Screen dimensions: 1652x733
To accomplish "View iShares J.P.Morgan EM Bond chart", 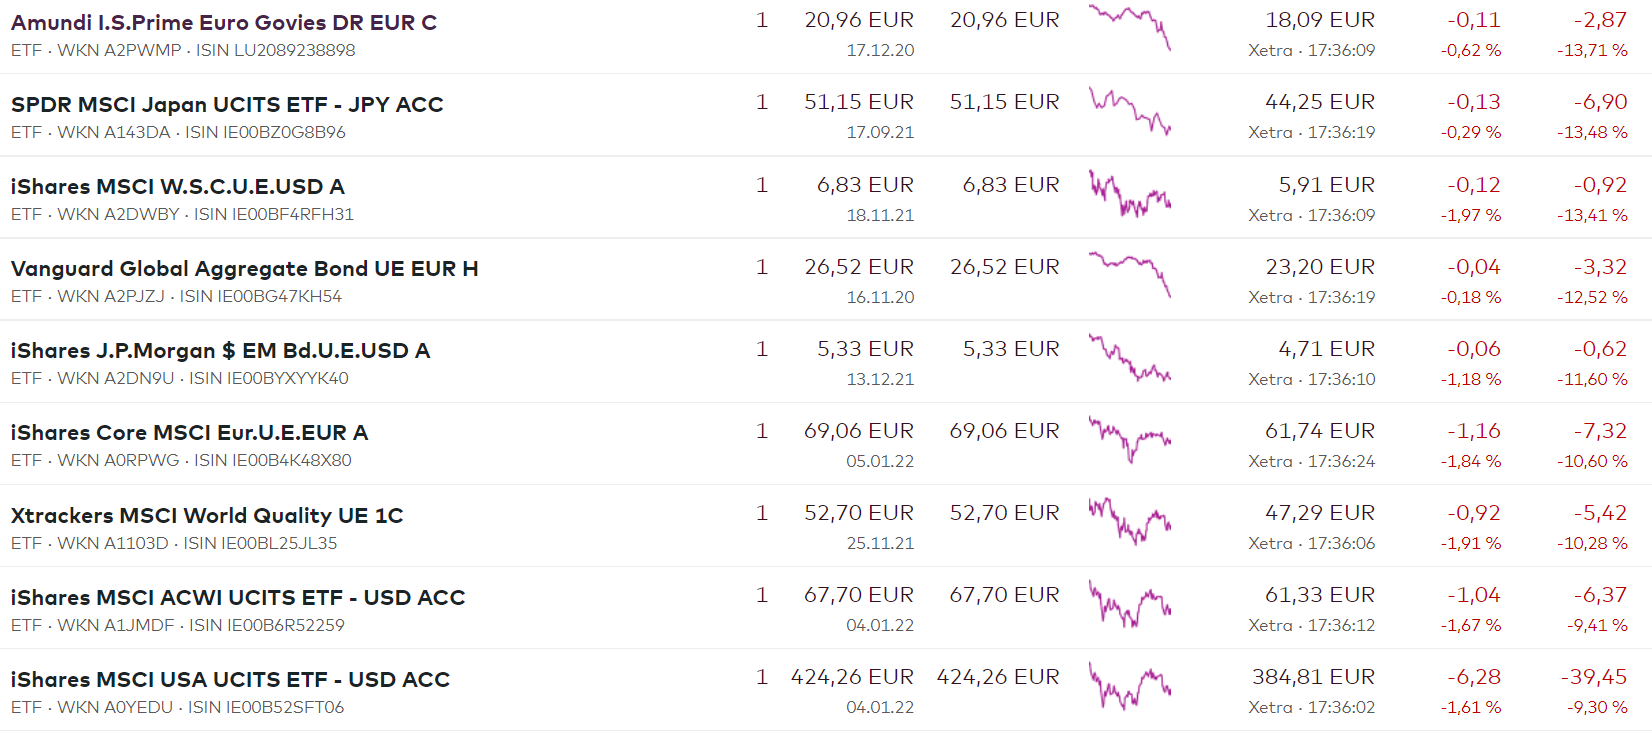I will [1130, 357].
